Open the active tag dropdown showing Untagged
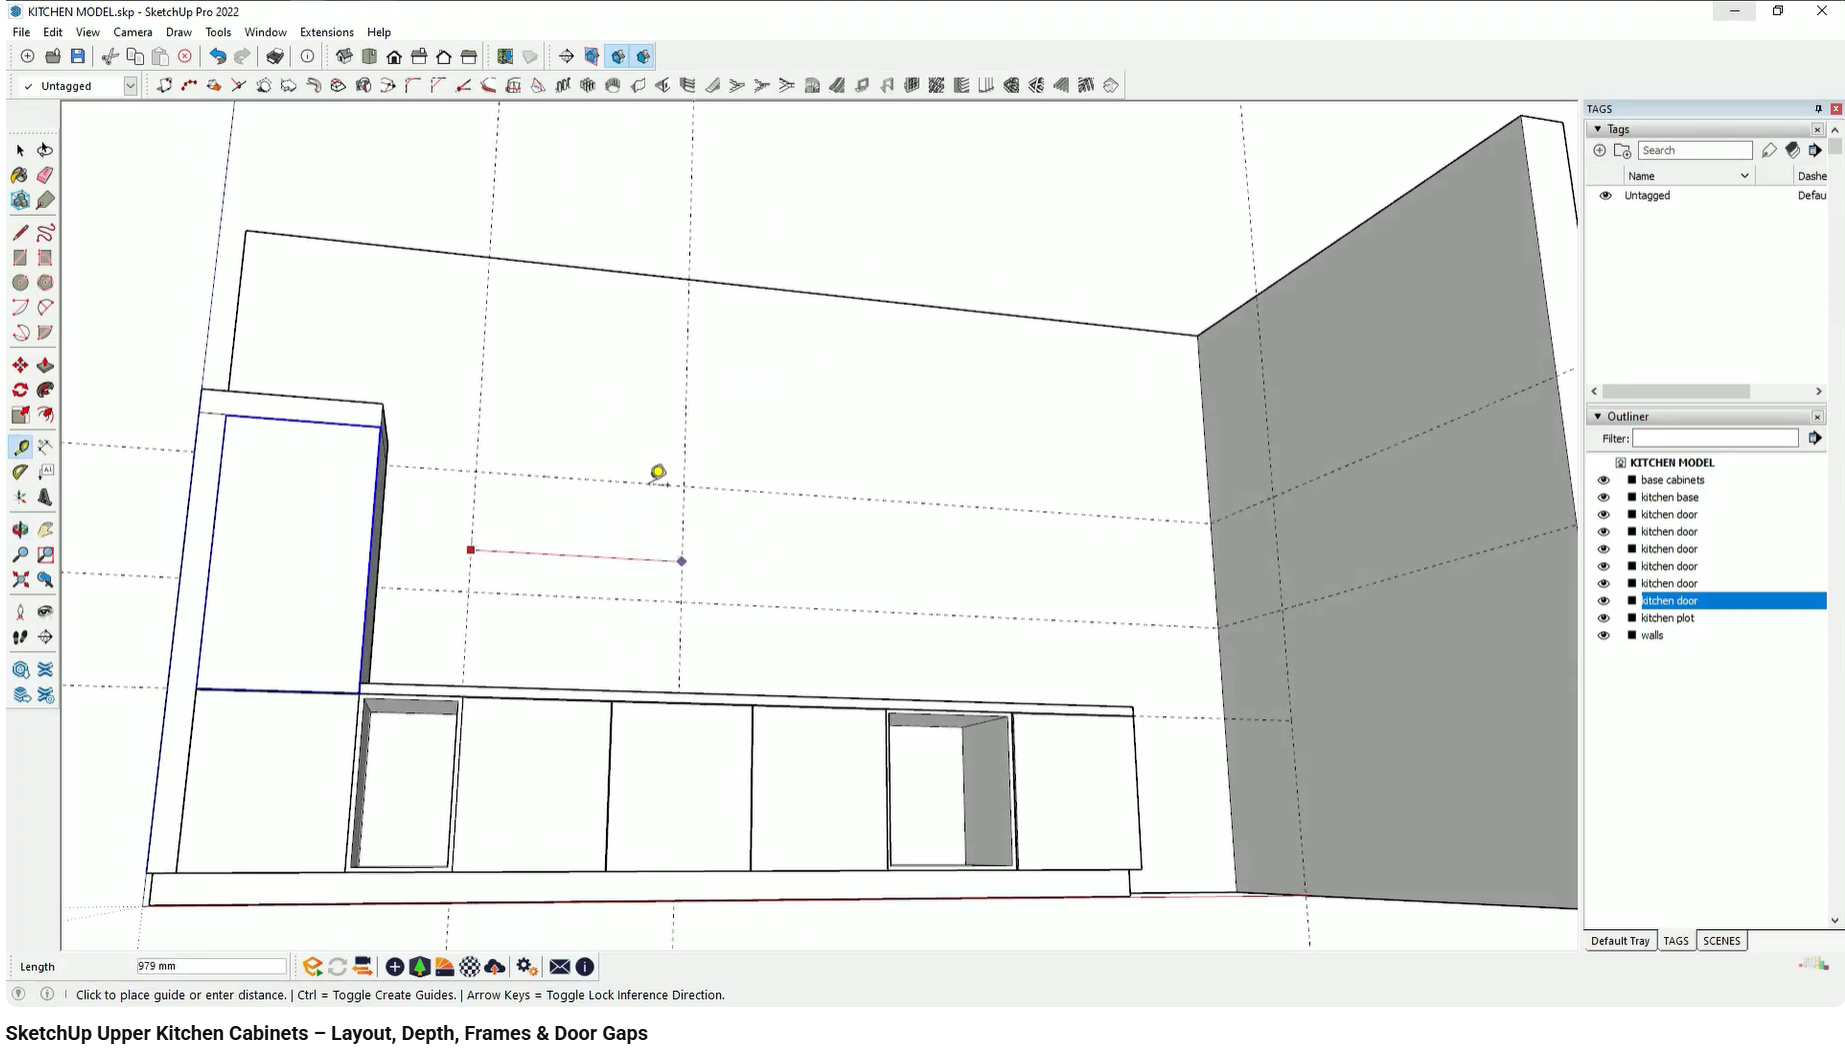Screen dimensions: 1845x1049 point(130,86)
